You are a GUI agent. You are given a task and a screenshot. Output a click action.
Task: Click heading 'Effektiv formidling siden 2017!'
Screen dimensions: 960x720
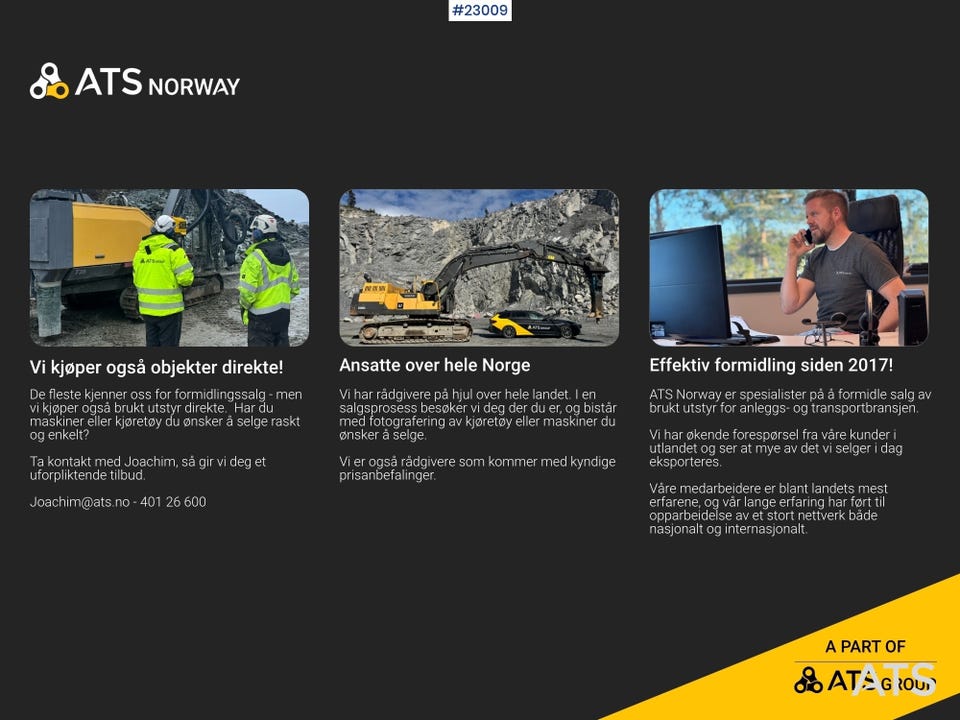771,366
